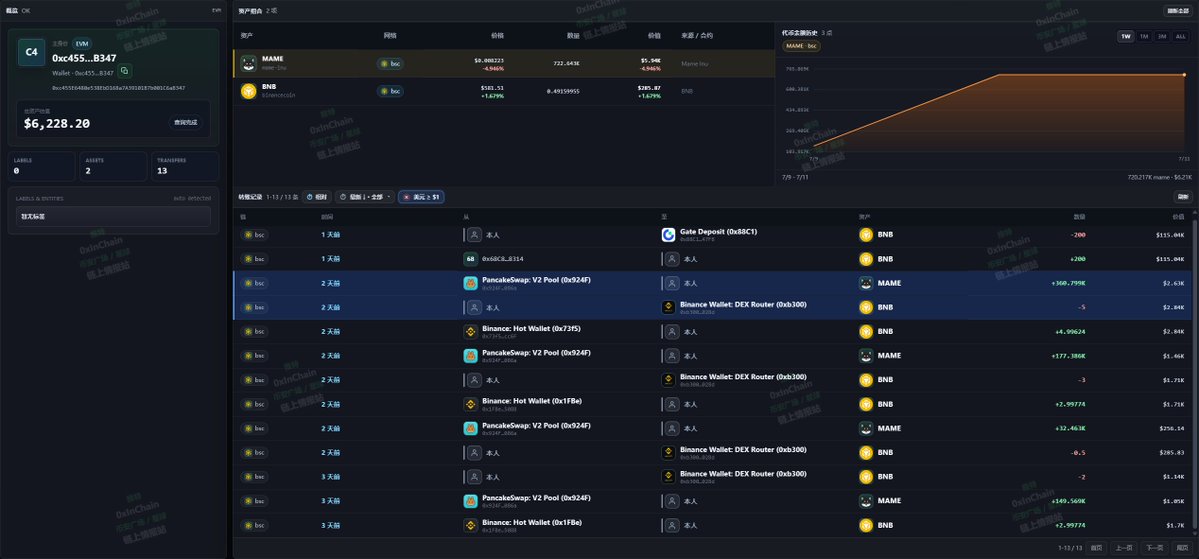Click the LABELS count card
1199x559 pixels.
42,166
